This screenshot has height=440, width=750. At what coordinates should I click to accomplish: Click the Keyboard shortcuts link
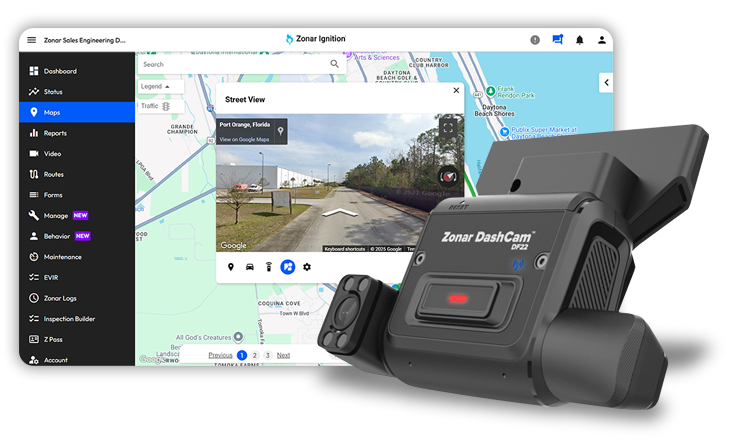pos(345,249)
